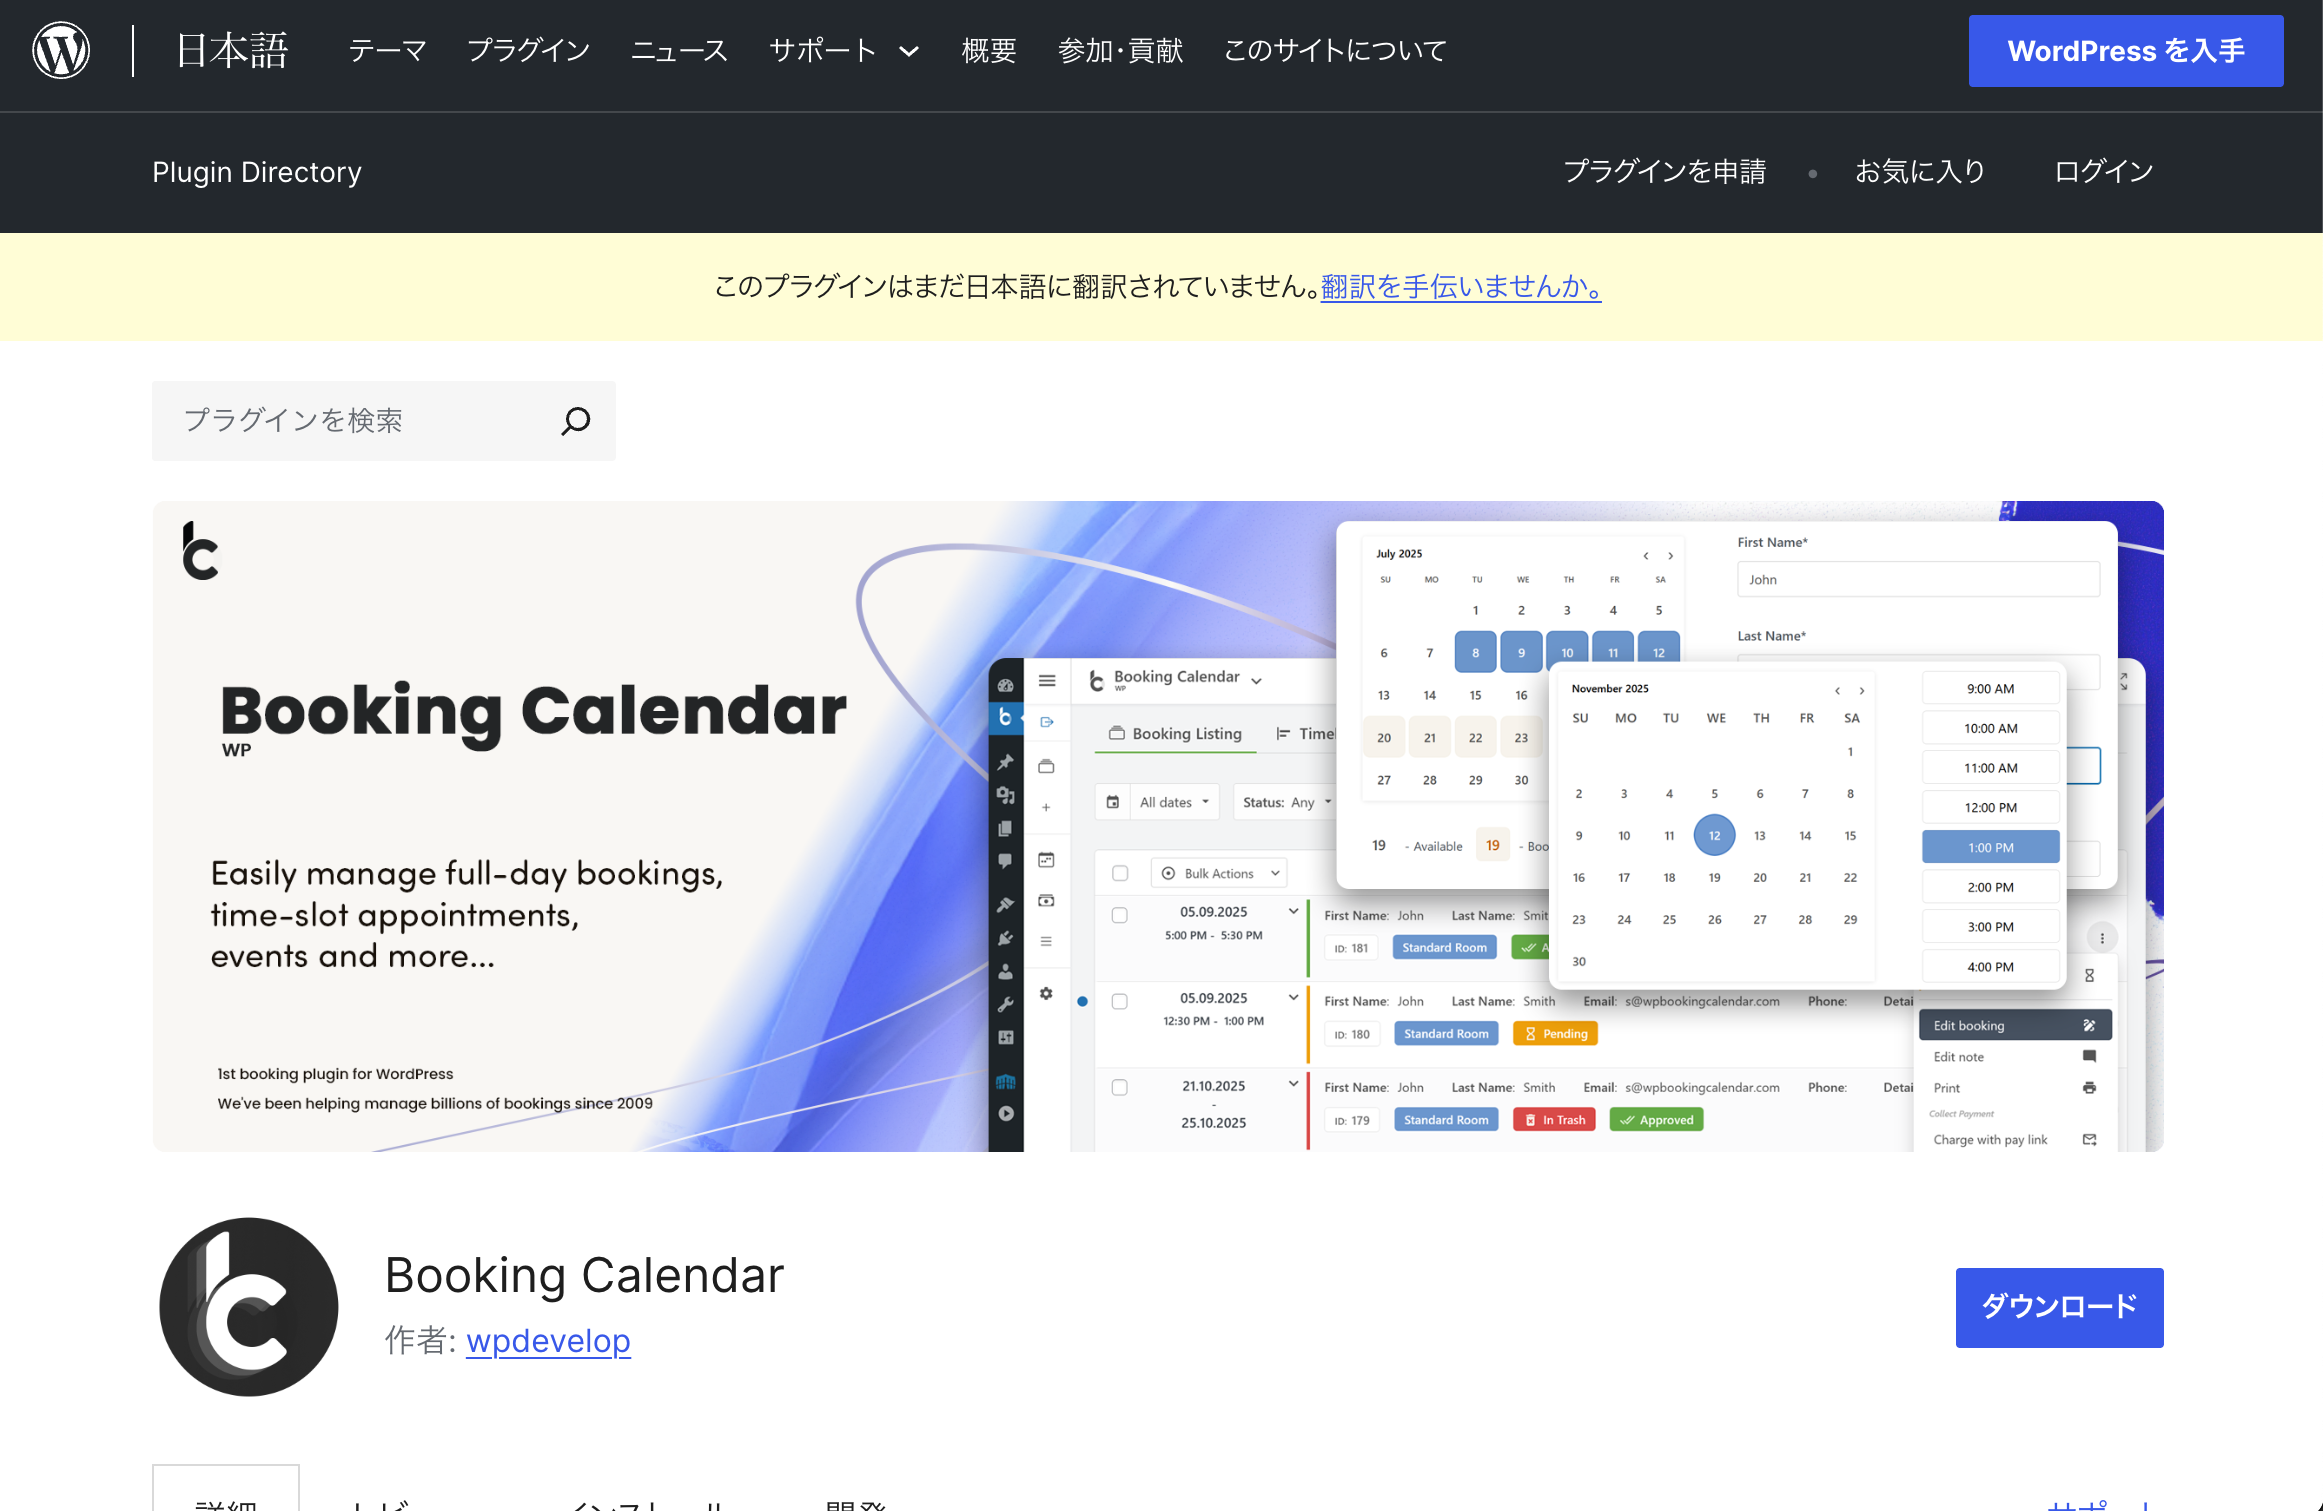Select November 12 date in banner calendar

coord(1714,835)
